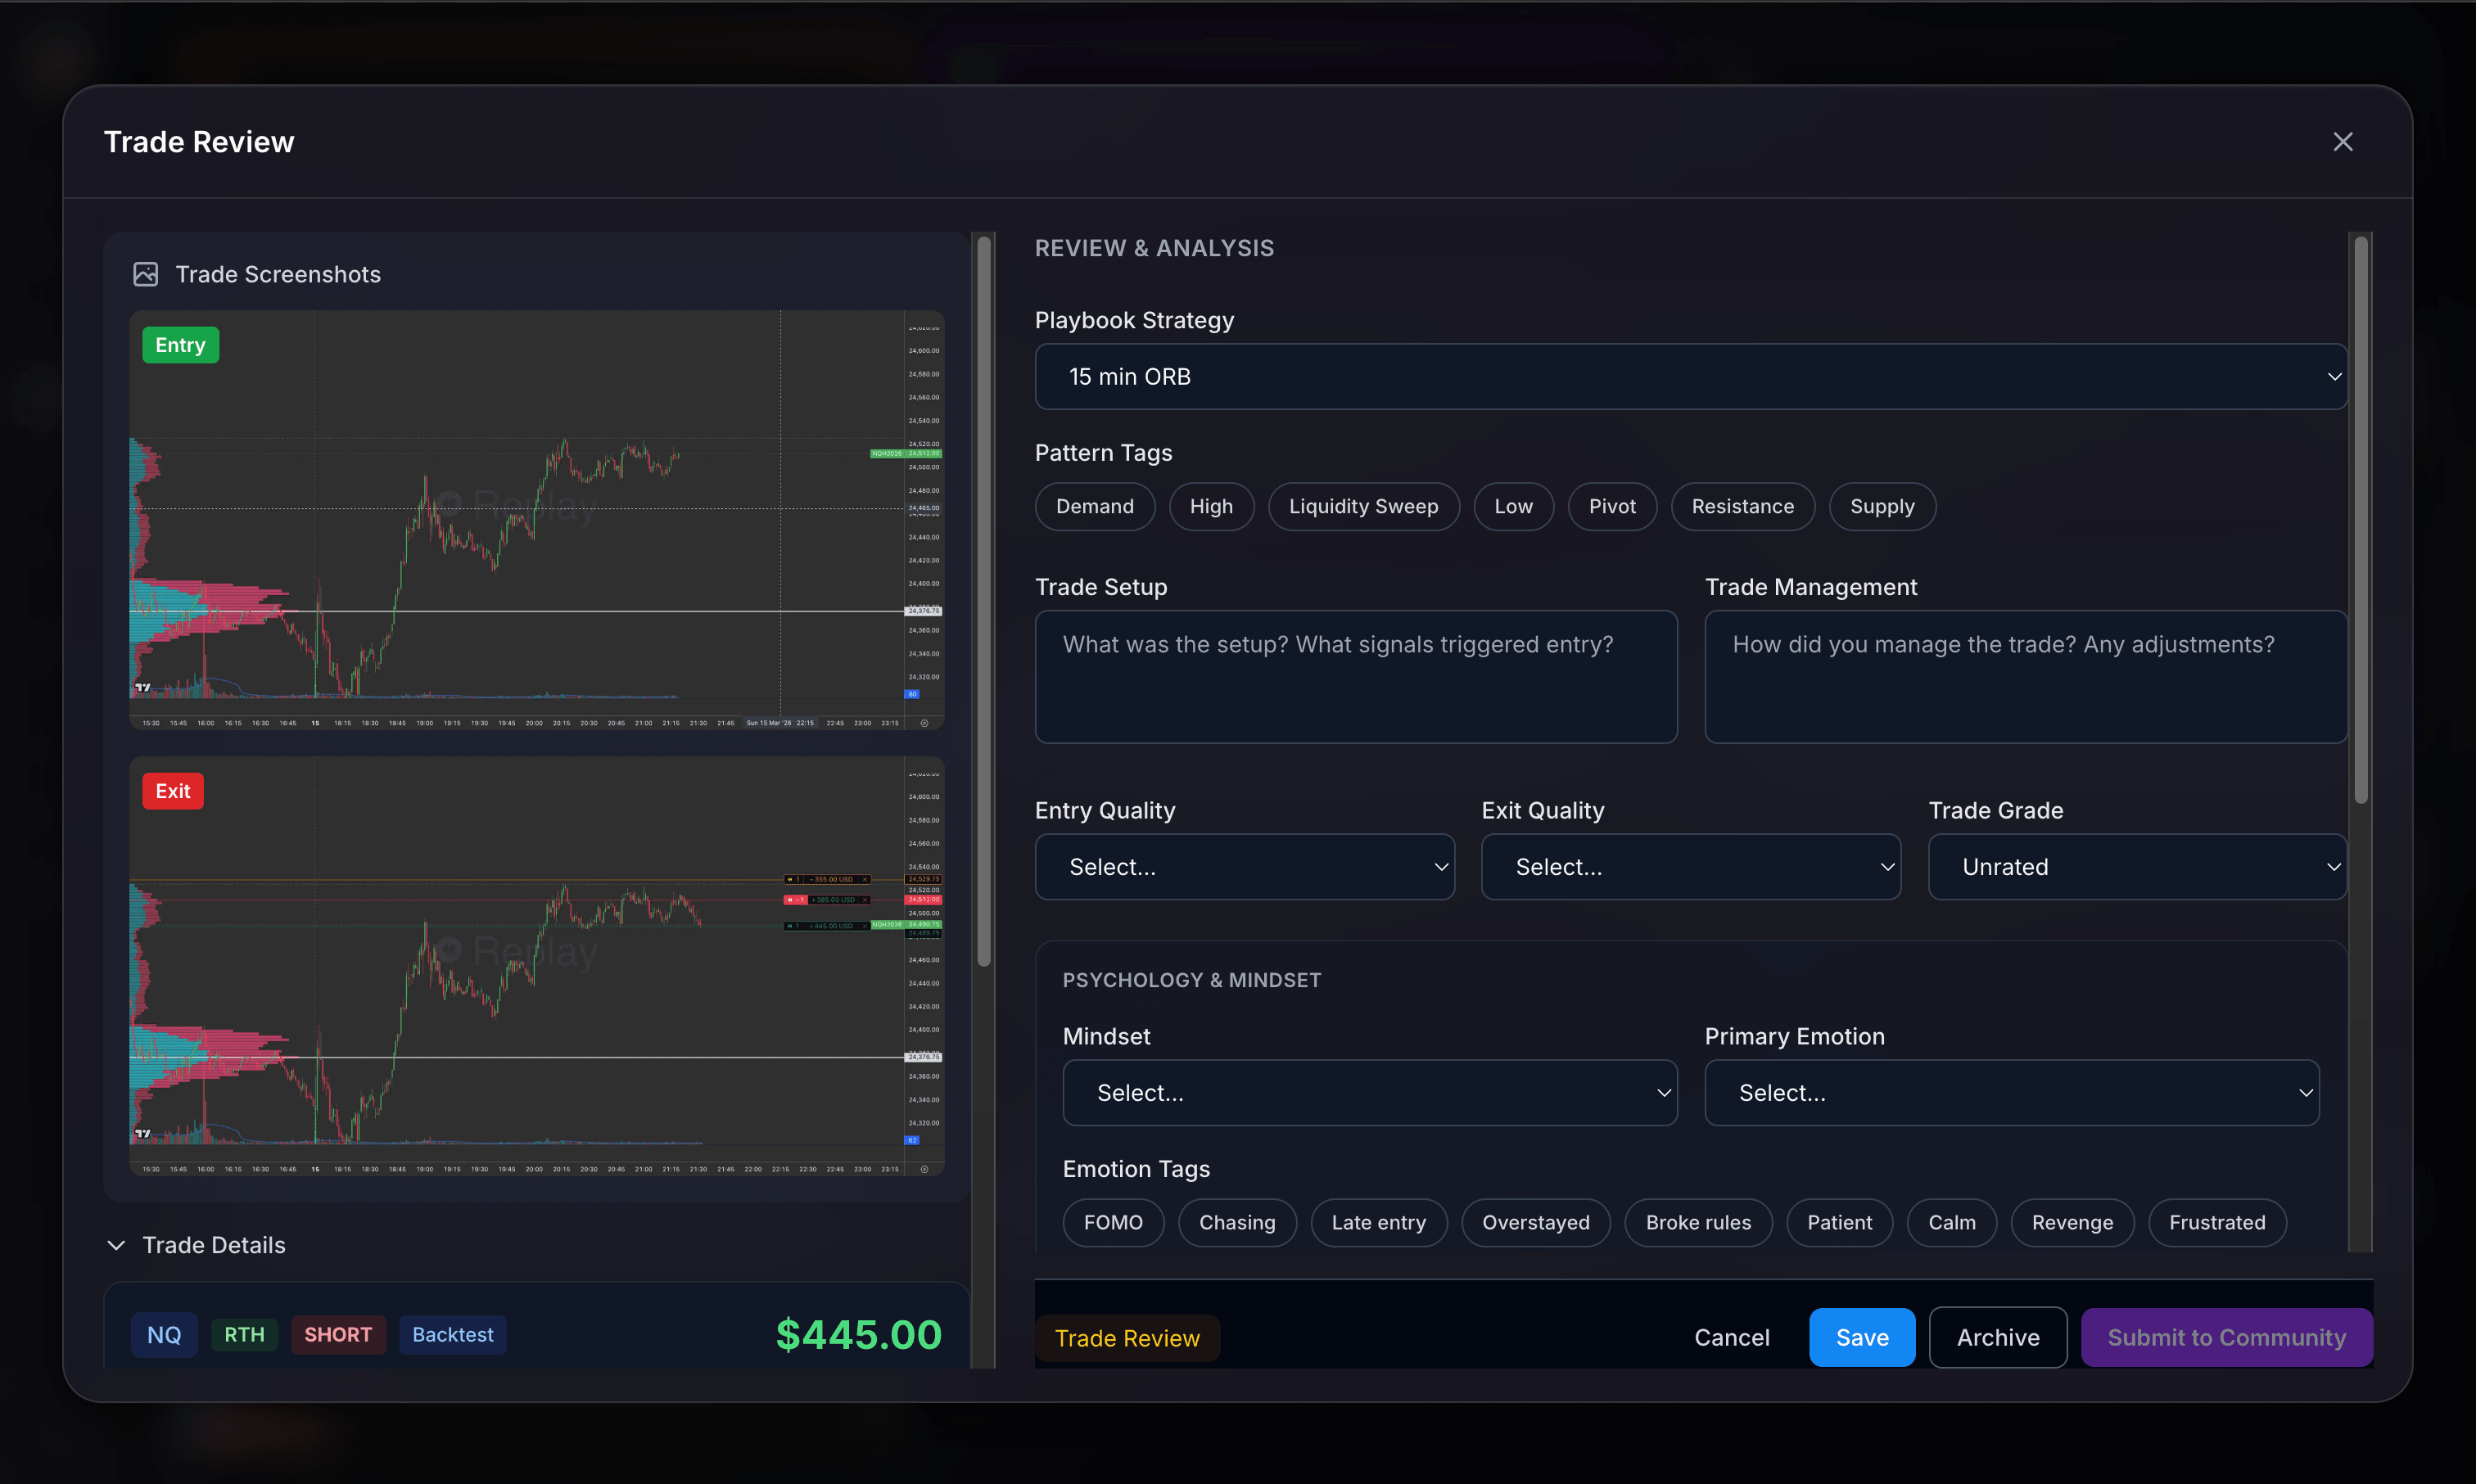Close the Trade Review dialog

pos(2342,141)
